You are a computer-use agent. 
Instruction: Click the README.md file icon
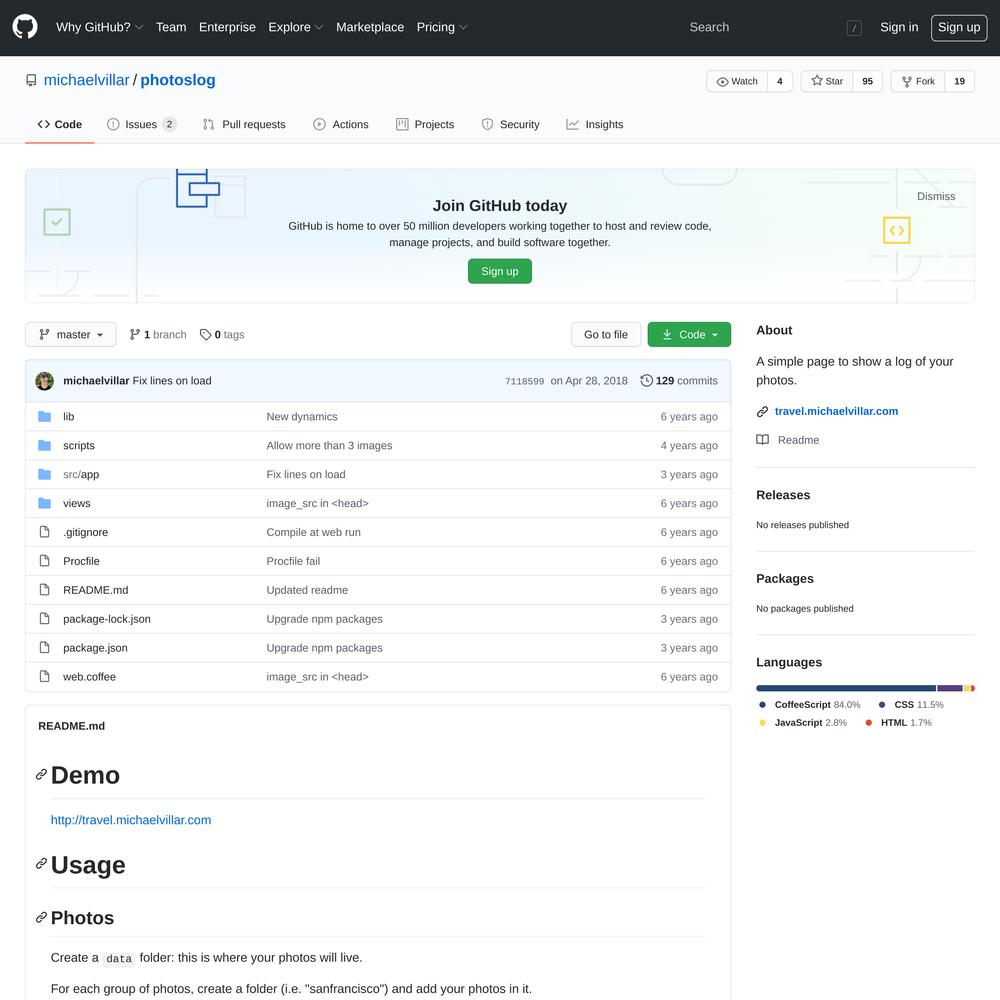(45, 590)
